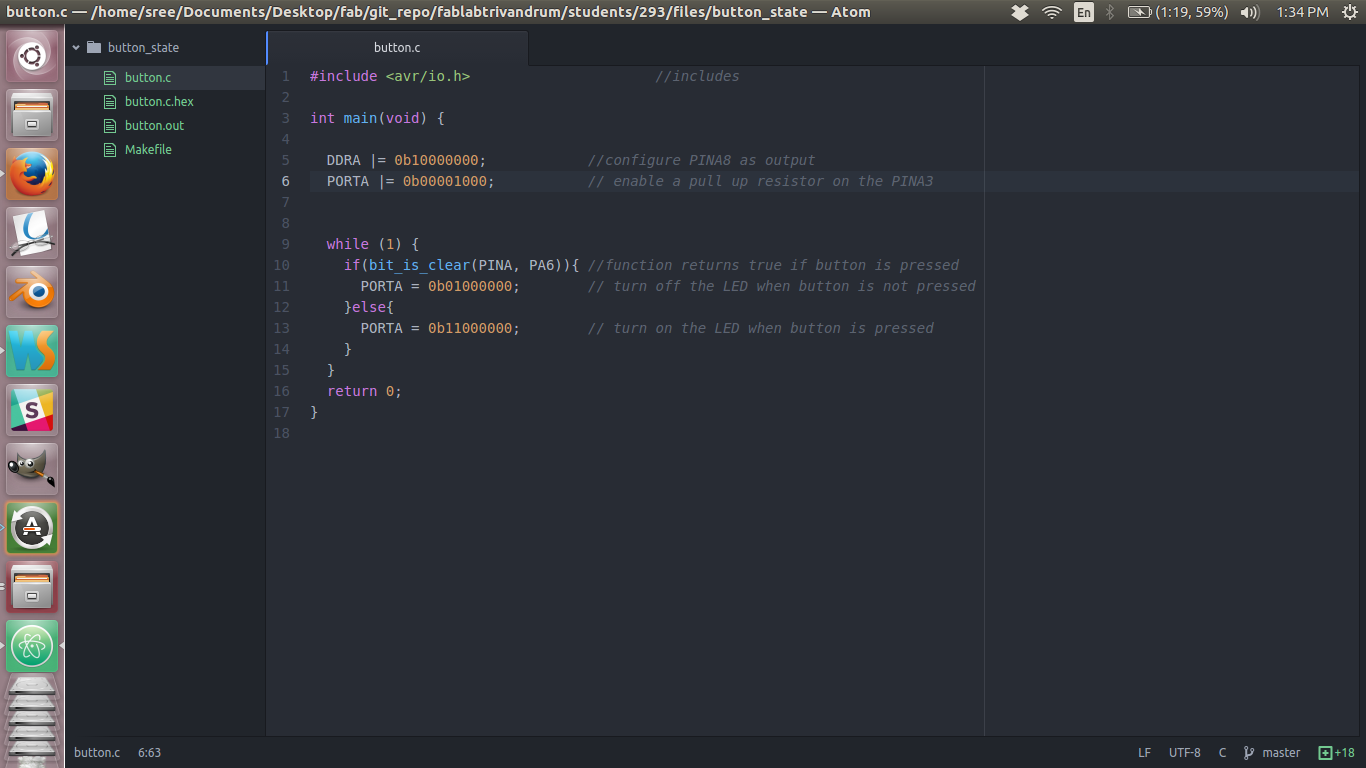Screen dimensions: 1366x768
Task: Click the button.c filename in status bar
Action: point(97,753)
